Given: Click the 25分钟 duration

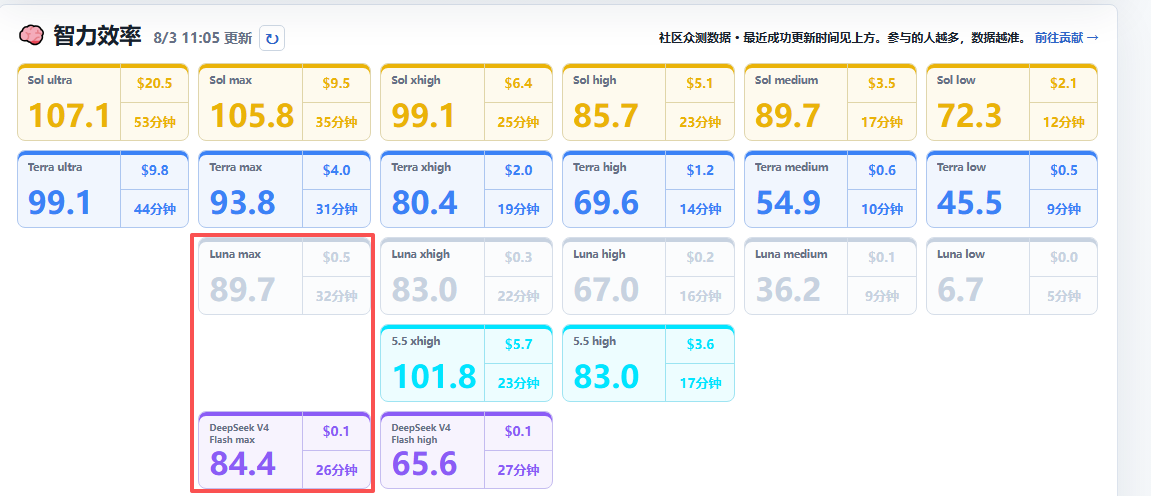Looking at the screenshot, I should pos(518,123).
